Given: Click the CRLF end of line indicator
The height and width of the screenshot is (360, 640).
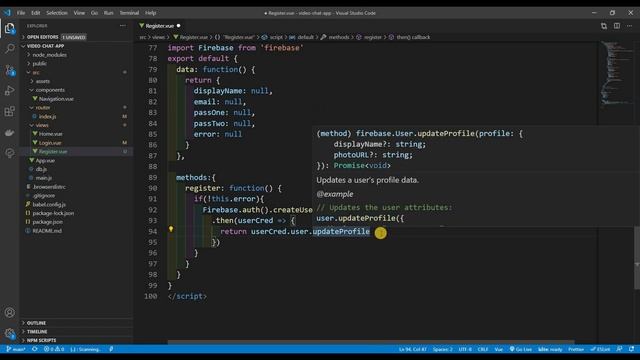Looking at the screenshot, I should [483, 349].
